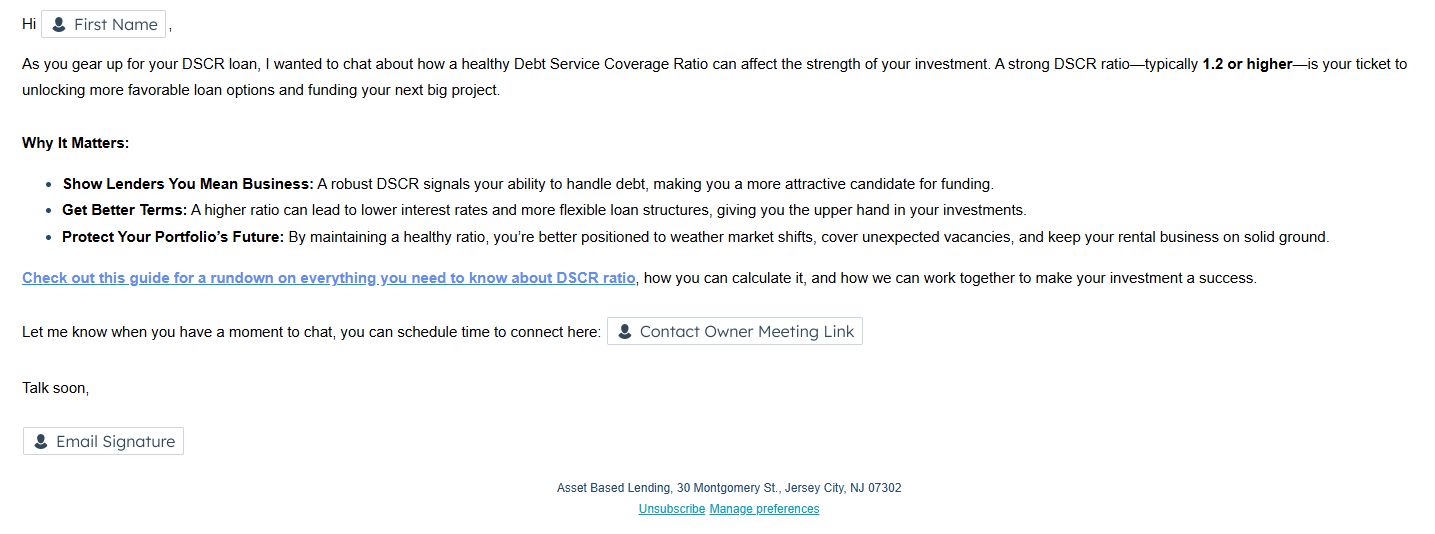
Task: Click the person icon in Email Signature token
Action: (41, 441)
